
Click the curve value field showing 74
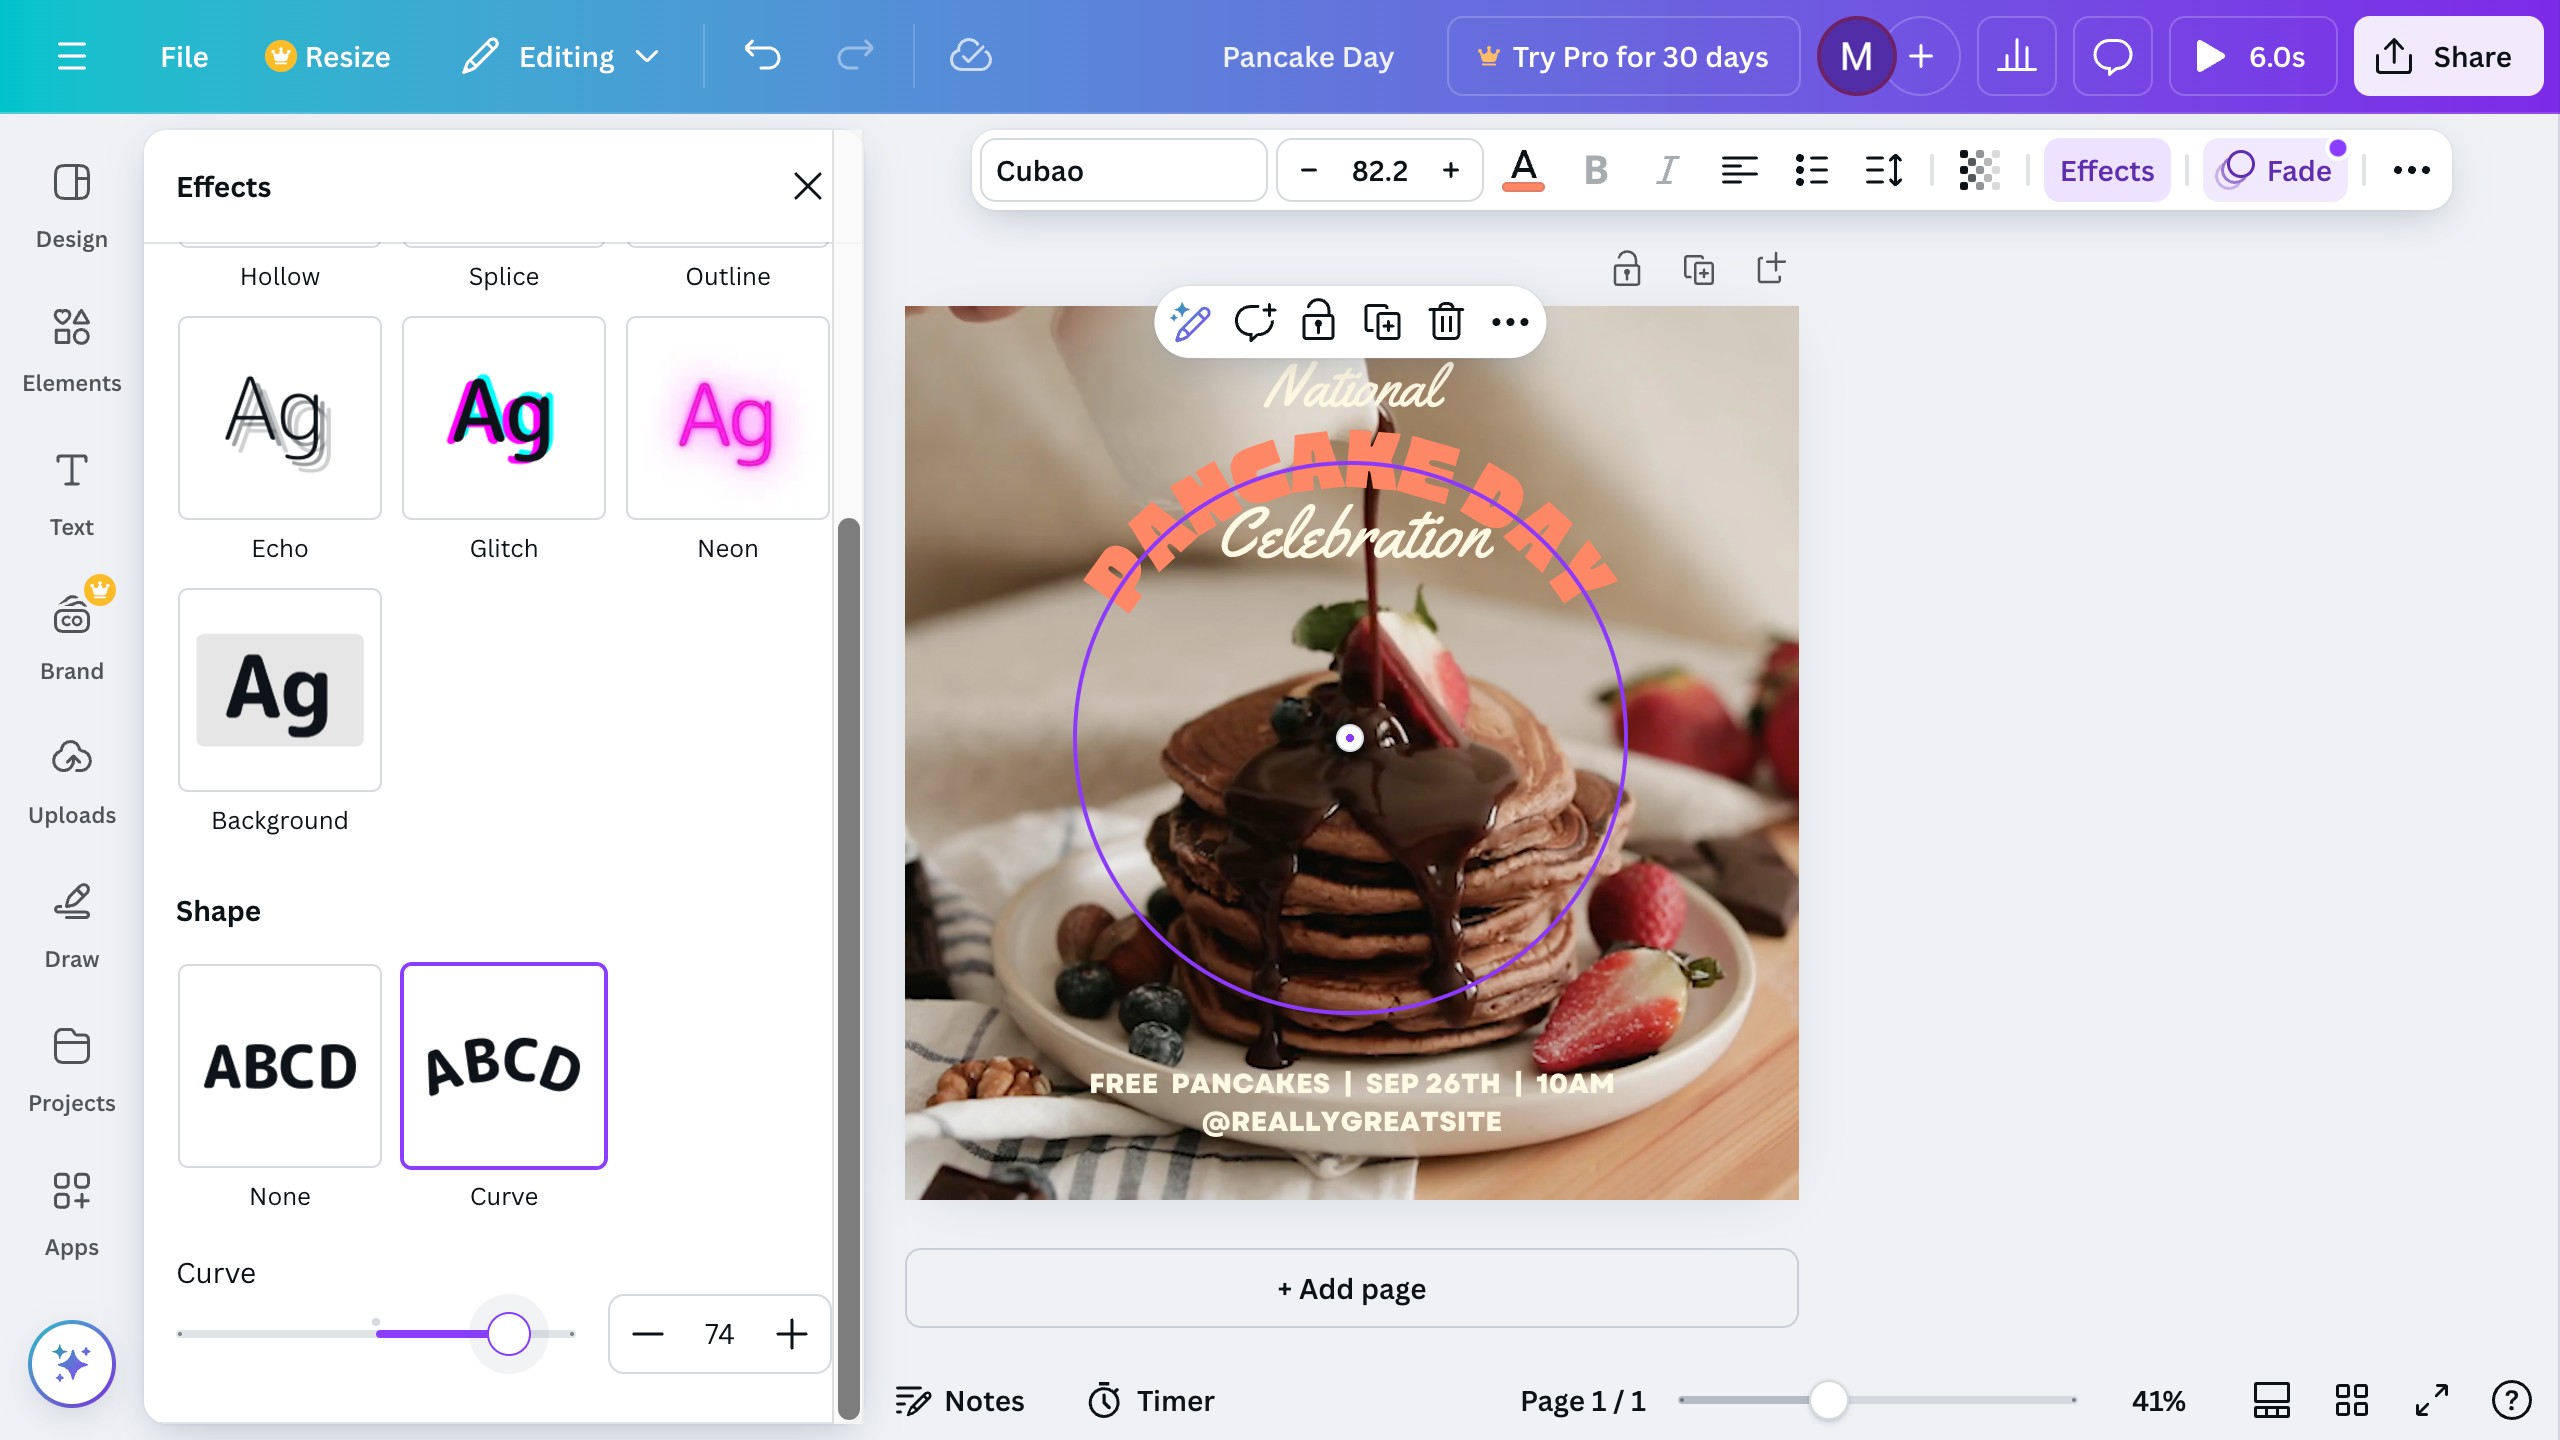(x=719, y=1334)
